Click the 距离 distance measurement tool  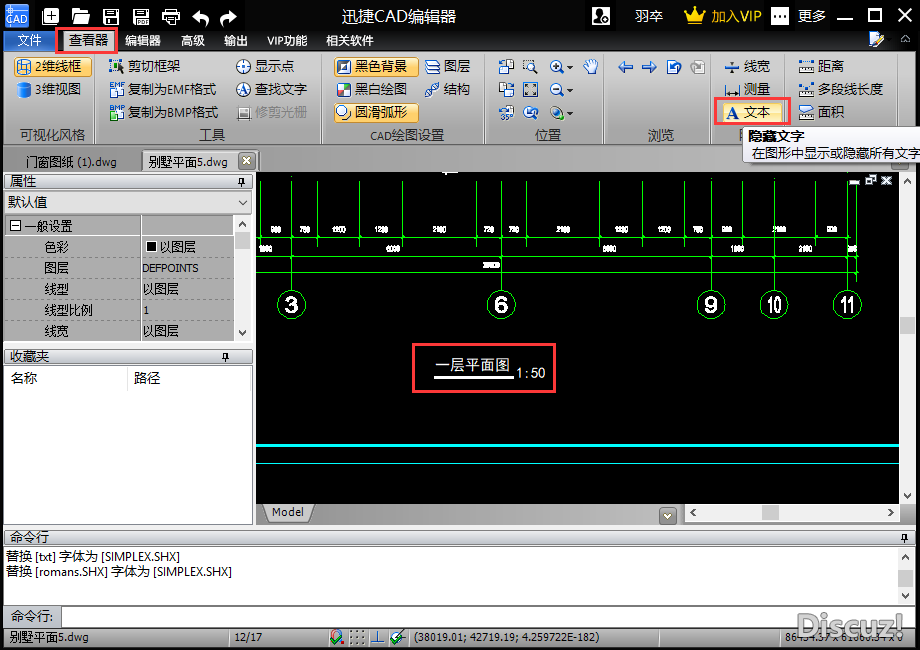coord(821,66)
